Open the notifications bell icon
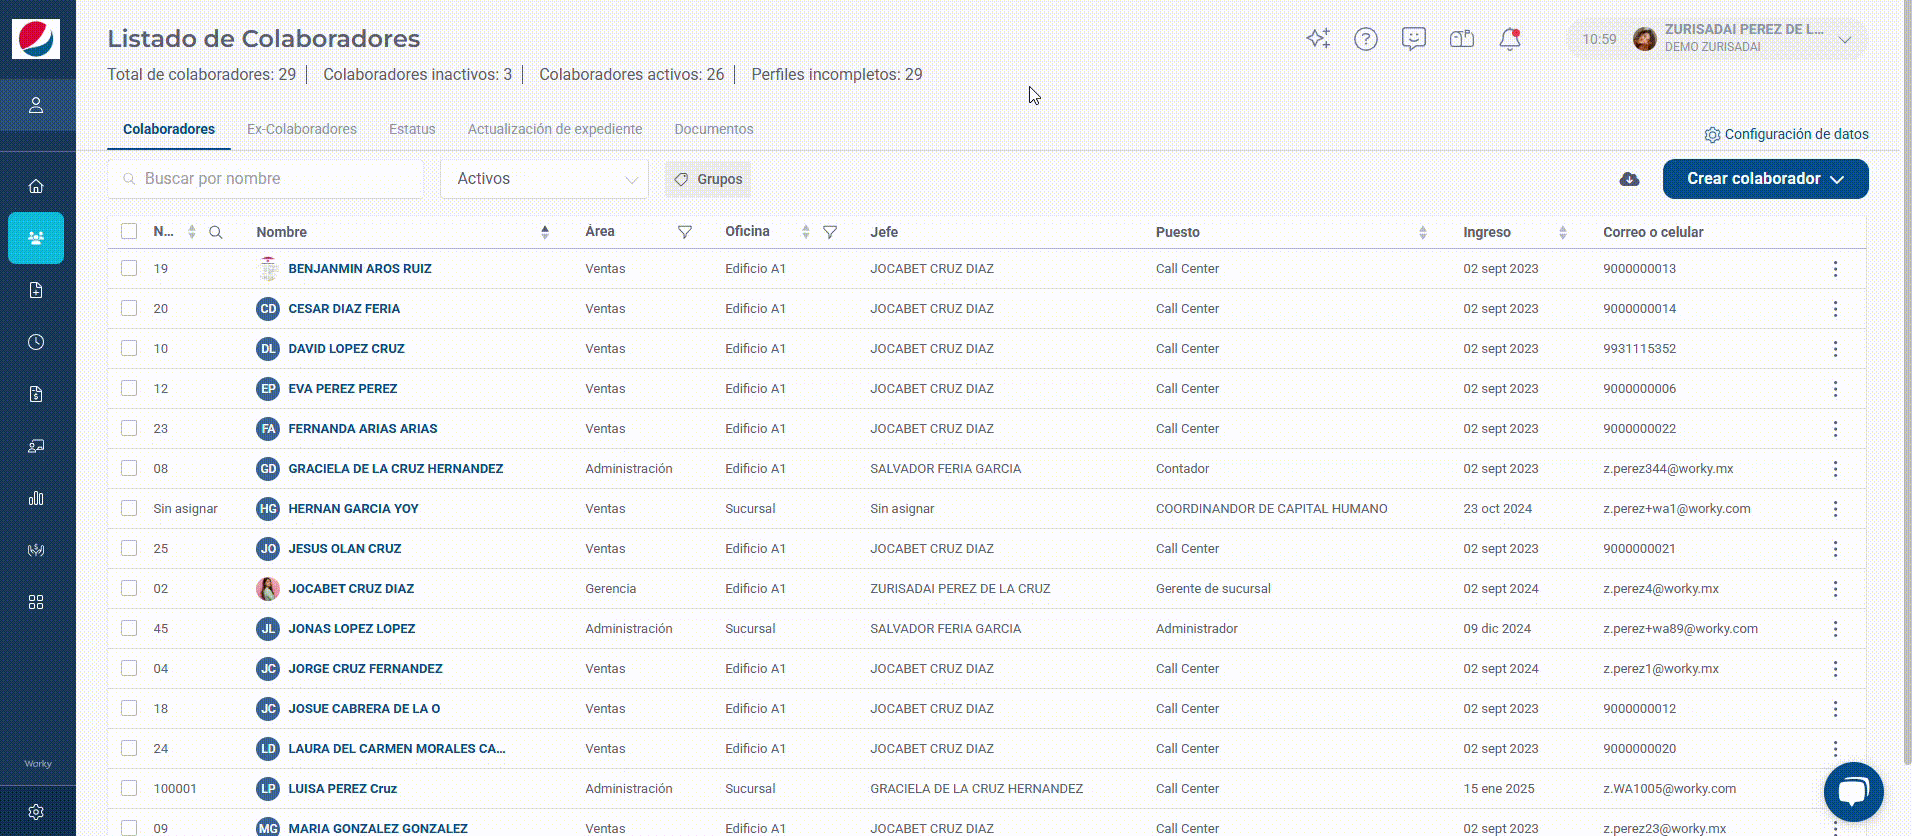1912x836 pixels. coord(1510,39)
